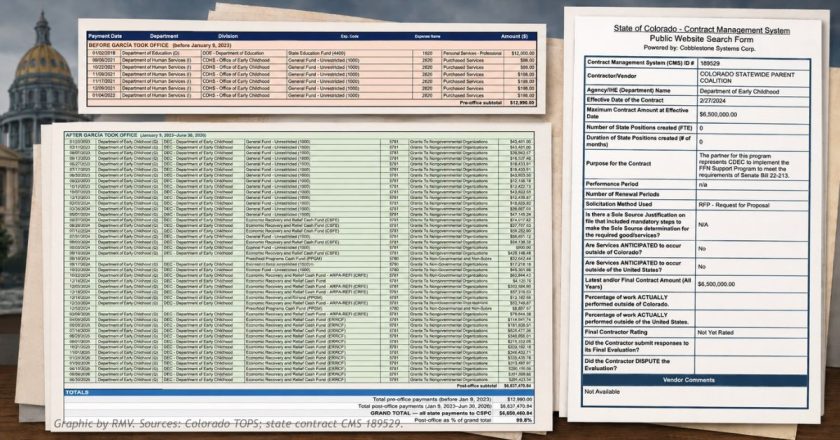840x440 pixels.
Task: Click 'Duration of State Positions created' label
Action: tap(638, 141)
